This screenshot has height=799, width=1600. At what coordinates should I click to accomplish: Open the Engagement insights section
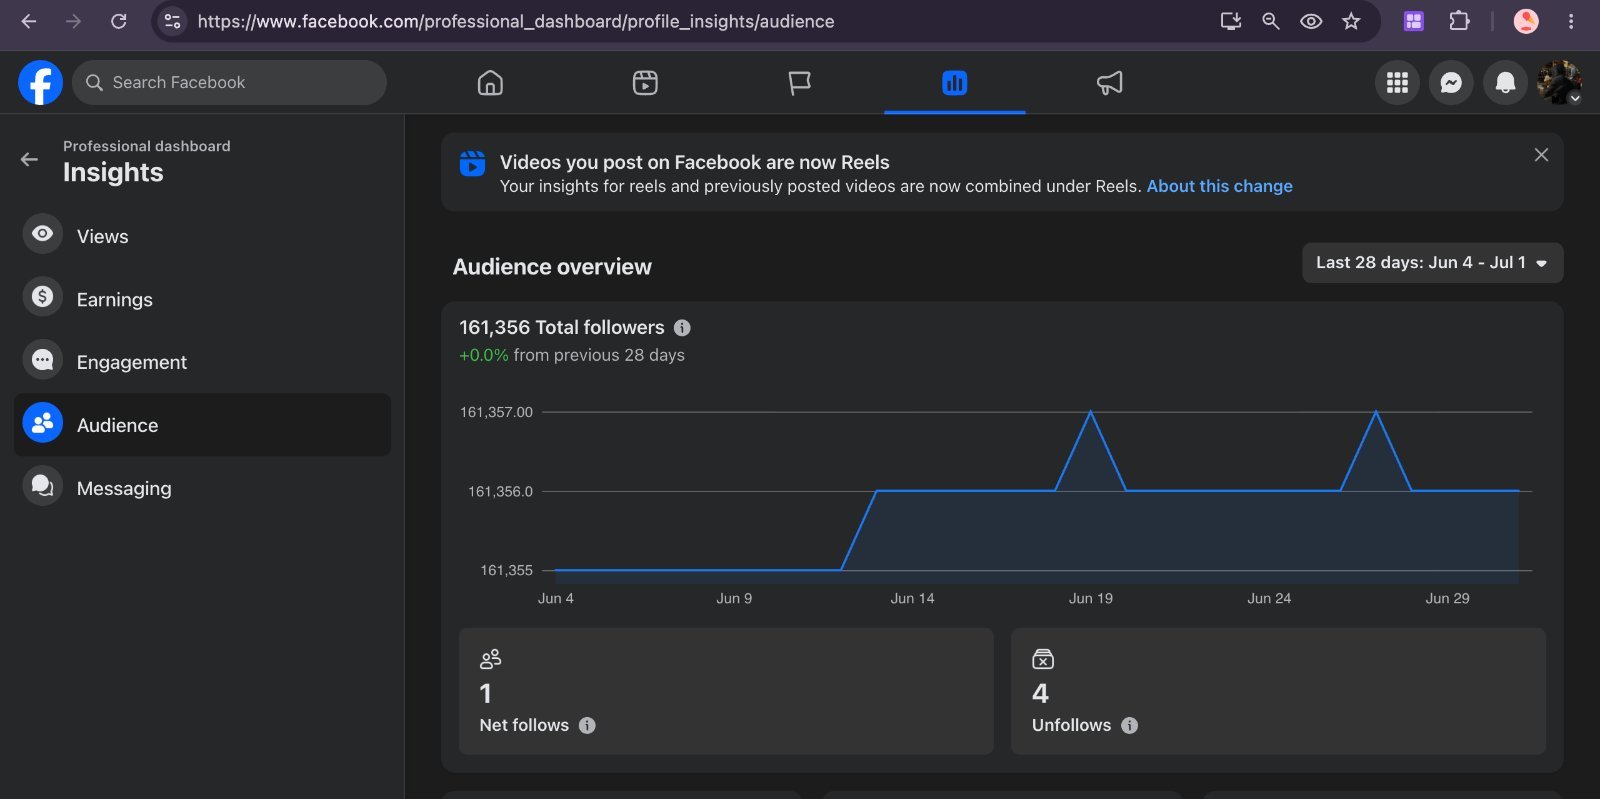202,362
